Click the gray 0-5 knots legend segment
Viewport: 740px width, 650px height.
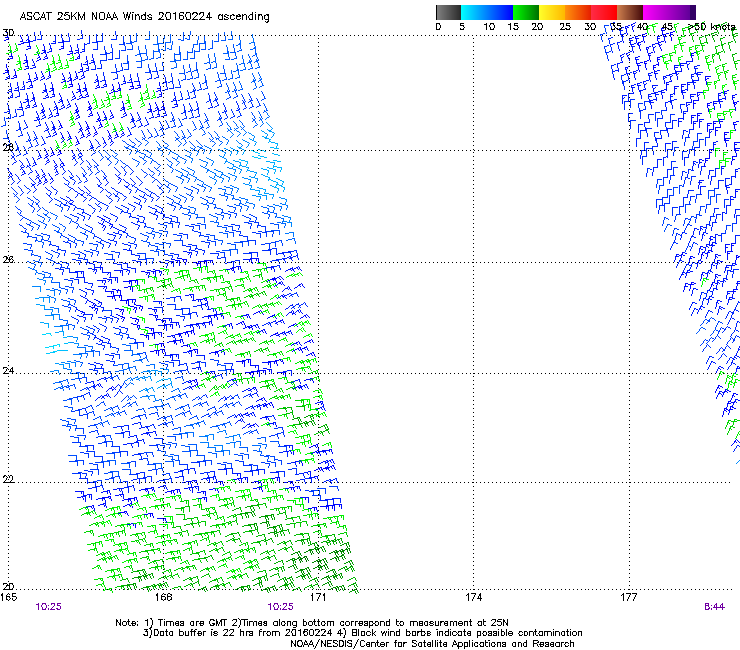[x=448, y=12]
